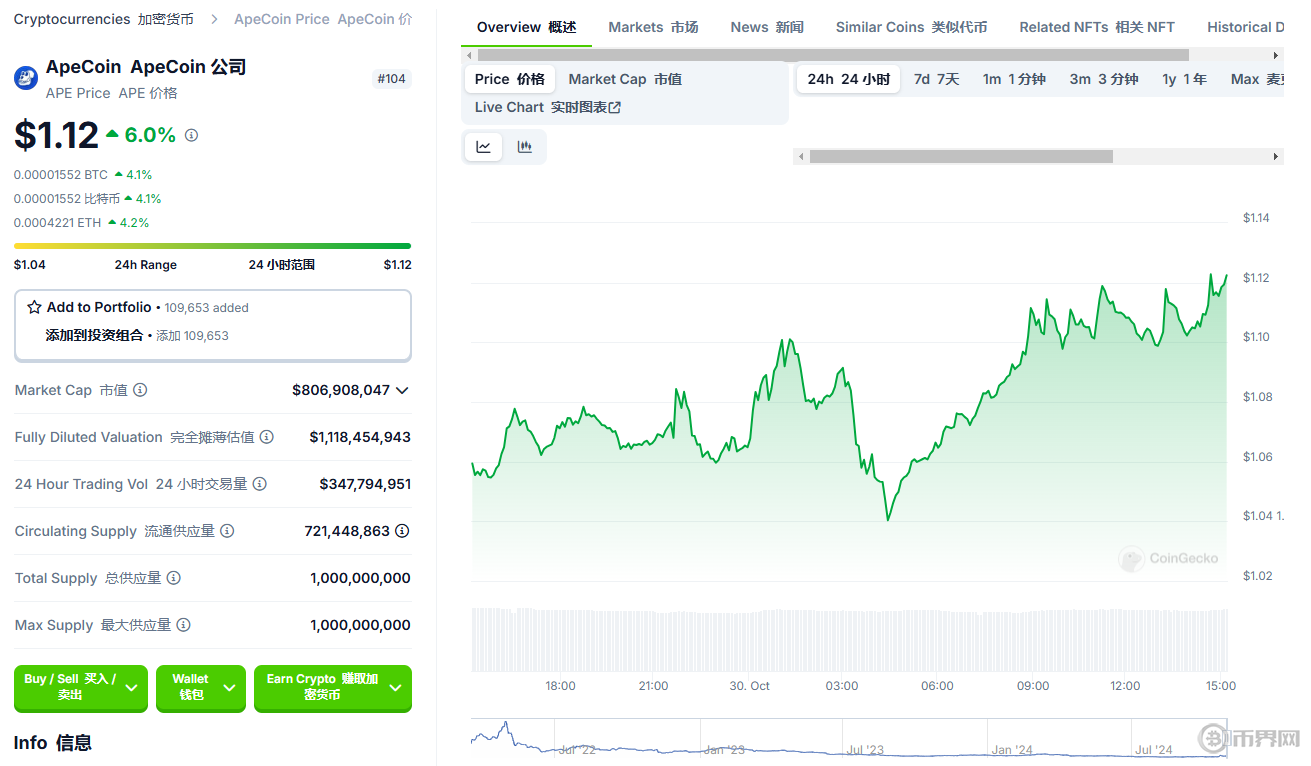Open Historical Data tab
This screenshot has height=766, width=1311.
1245,27
